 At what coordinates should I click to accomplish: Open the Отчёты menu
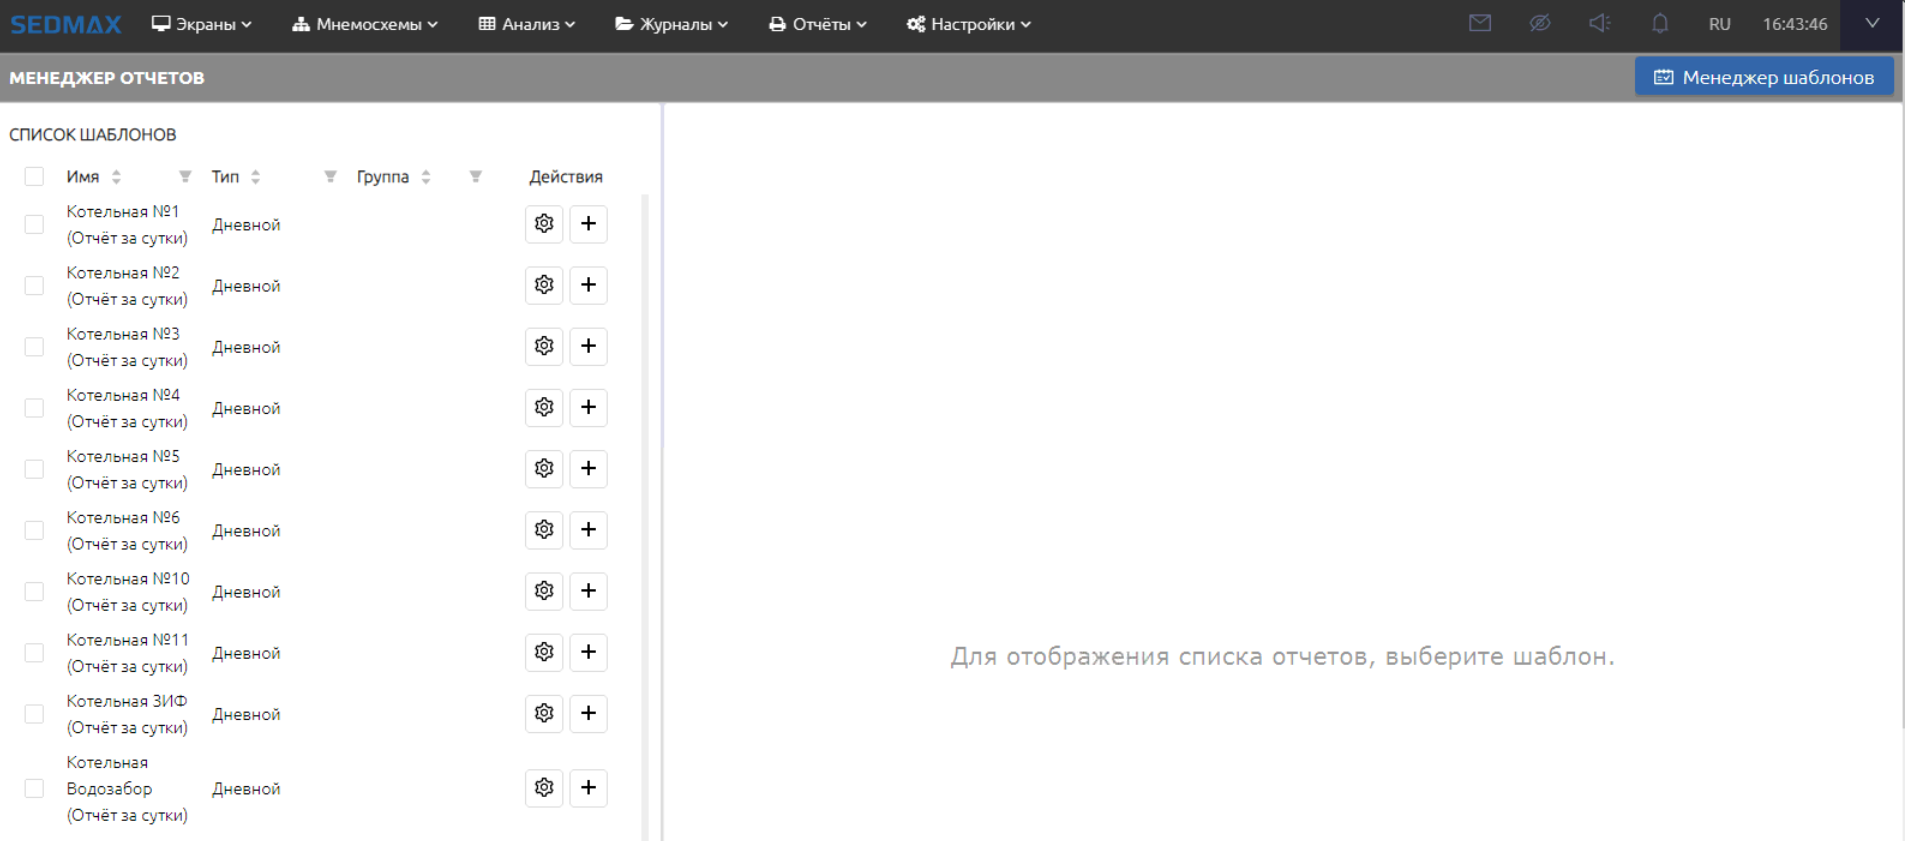tap(817, 24)
